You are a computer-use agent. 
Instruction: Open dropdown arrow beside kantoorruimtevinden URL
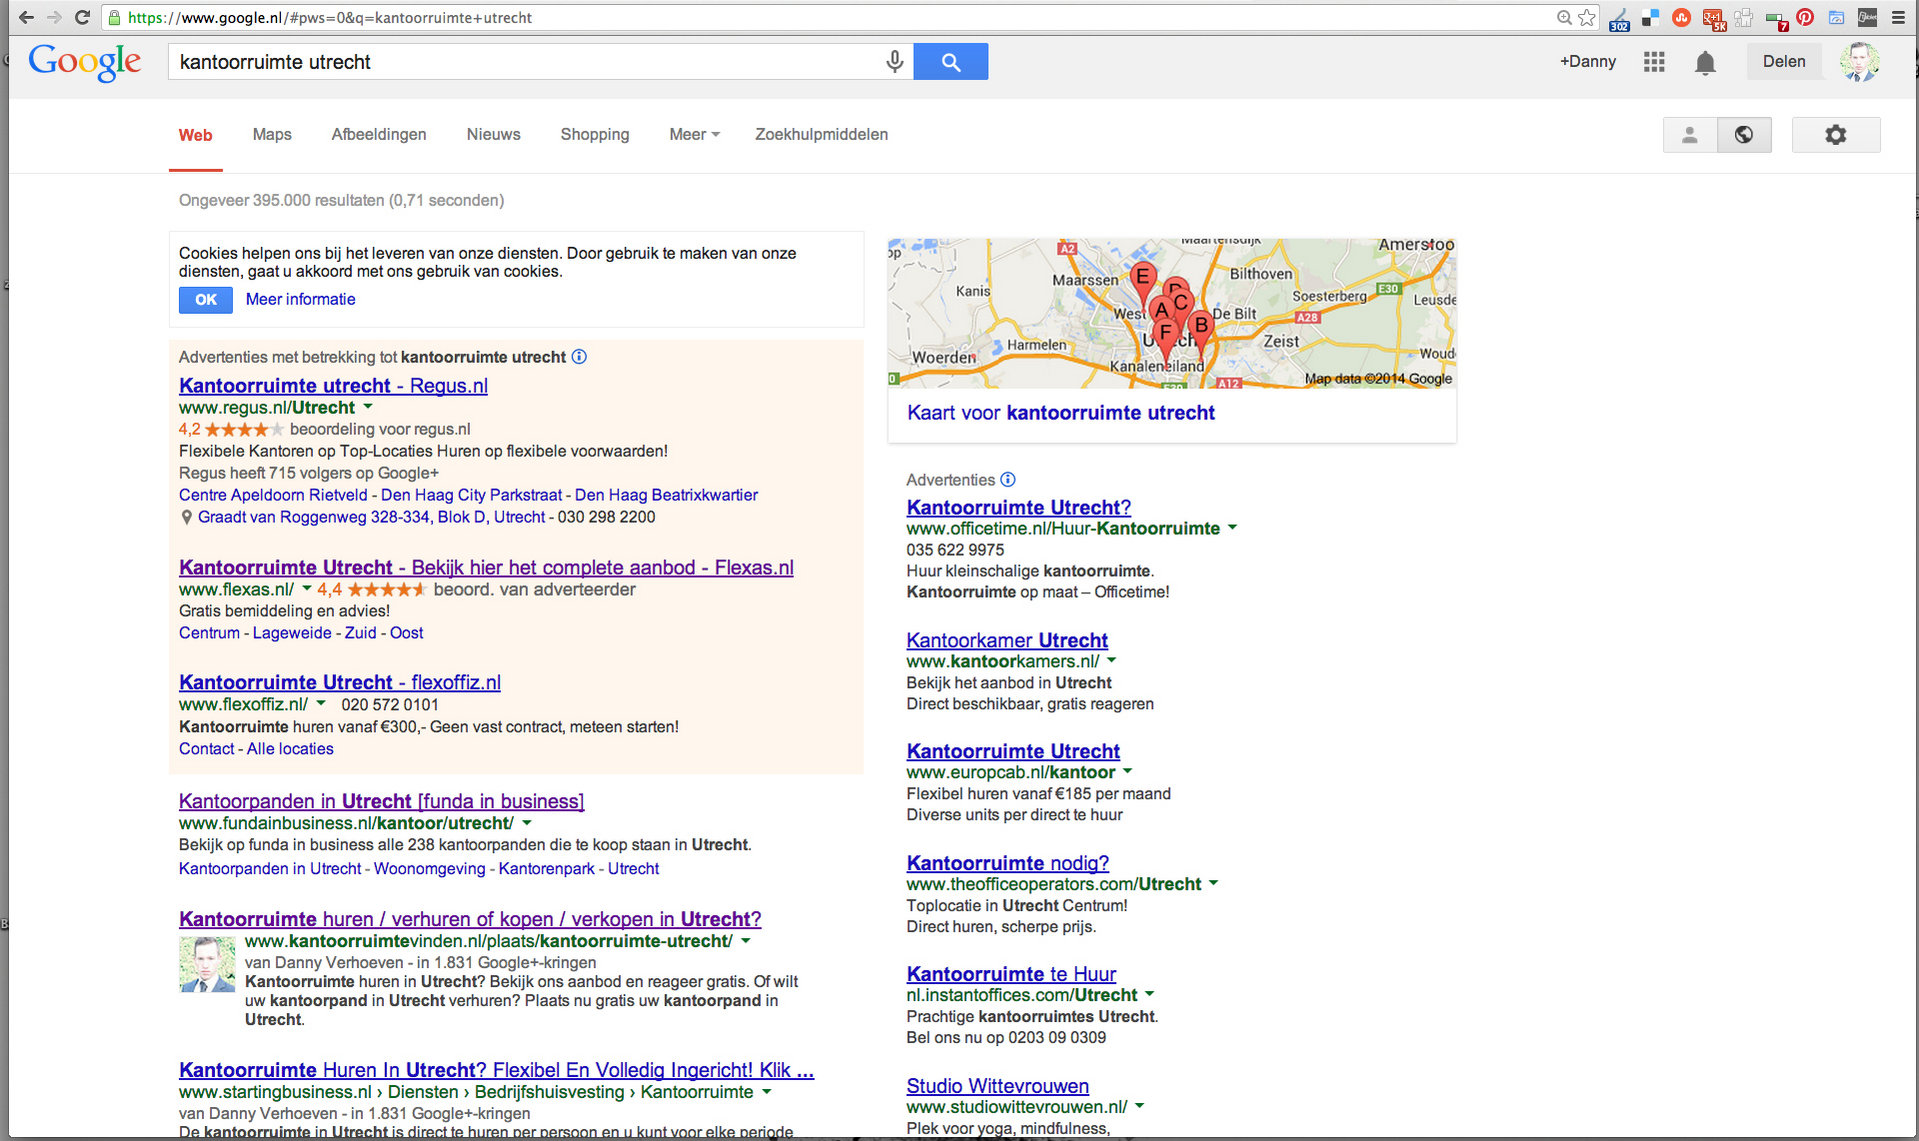746,941
